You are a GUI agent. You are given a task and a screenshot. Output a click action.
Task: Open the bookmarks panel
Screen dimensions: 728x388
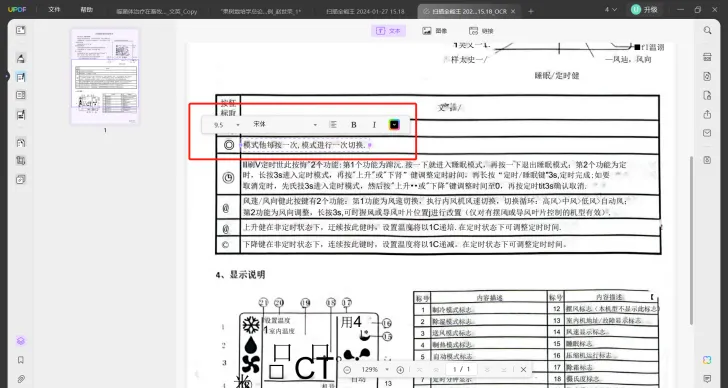tap(20, 360)
